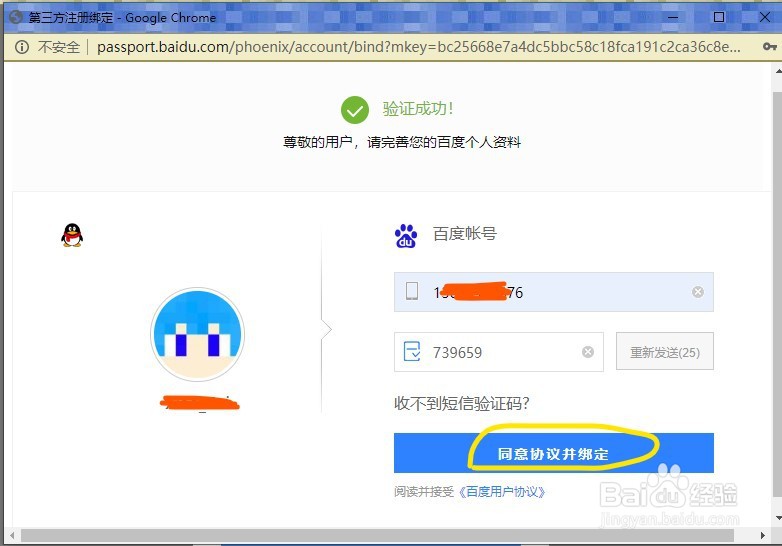The image size is (782, 546).
Task: Click the horizontal scrollbar thumb
Action: pos(377,536)
